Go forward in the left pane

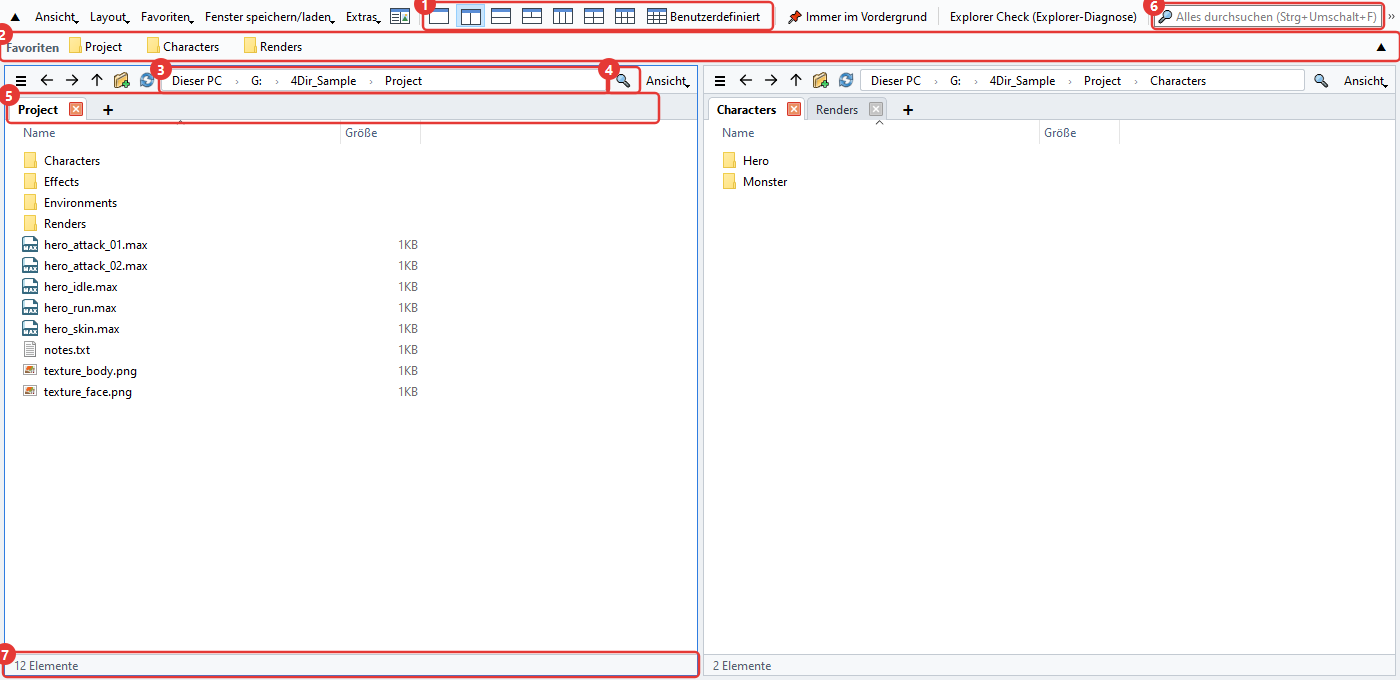click(x=72, y=81)
